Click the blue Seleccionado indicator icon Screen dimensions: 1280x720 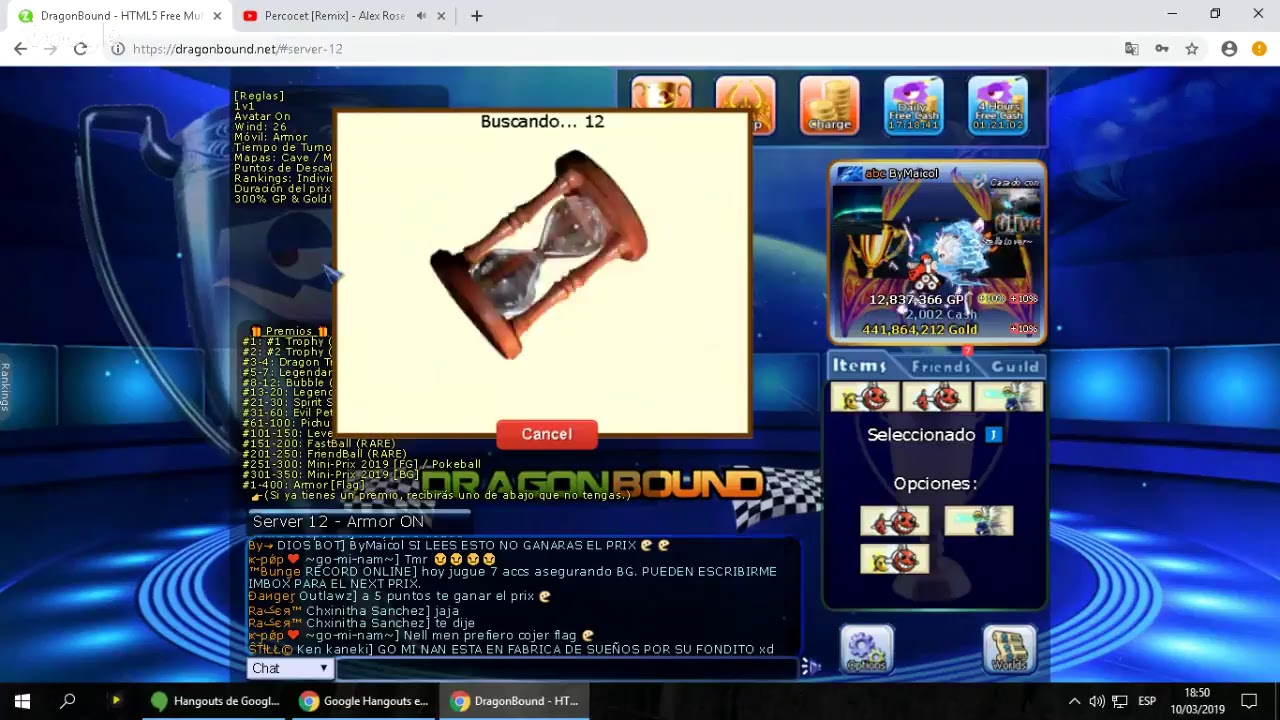[993, 435]
